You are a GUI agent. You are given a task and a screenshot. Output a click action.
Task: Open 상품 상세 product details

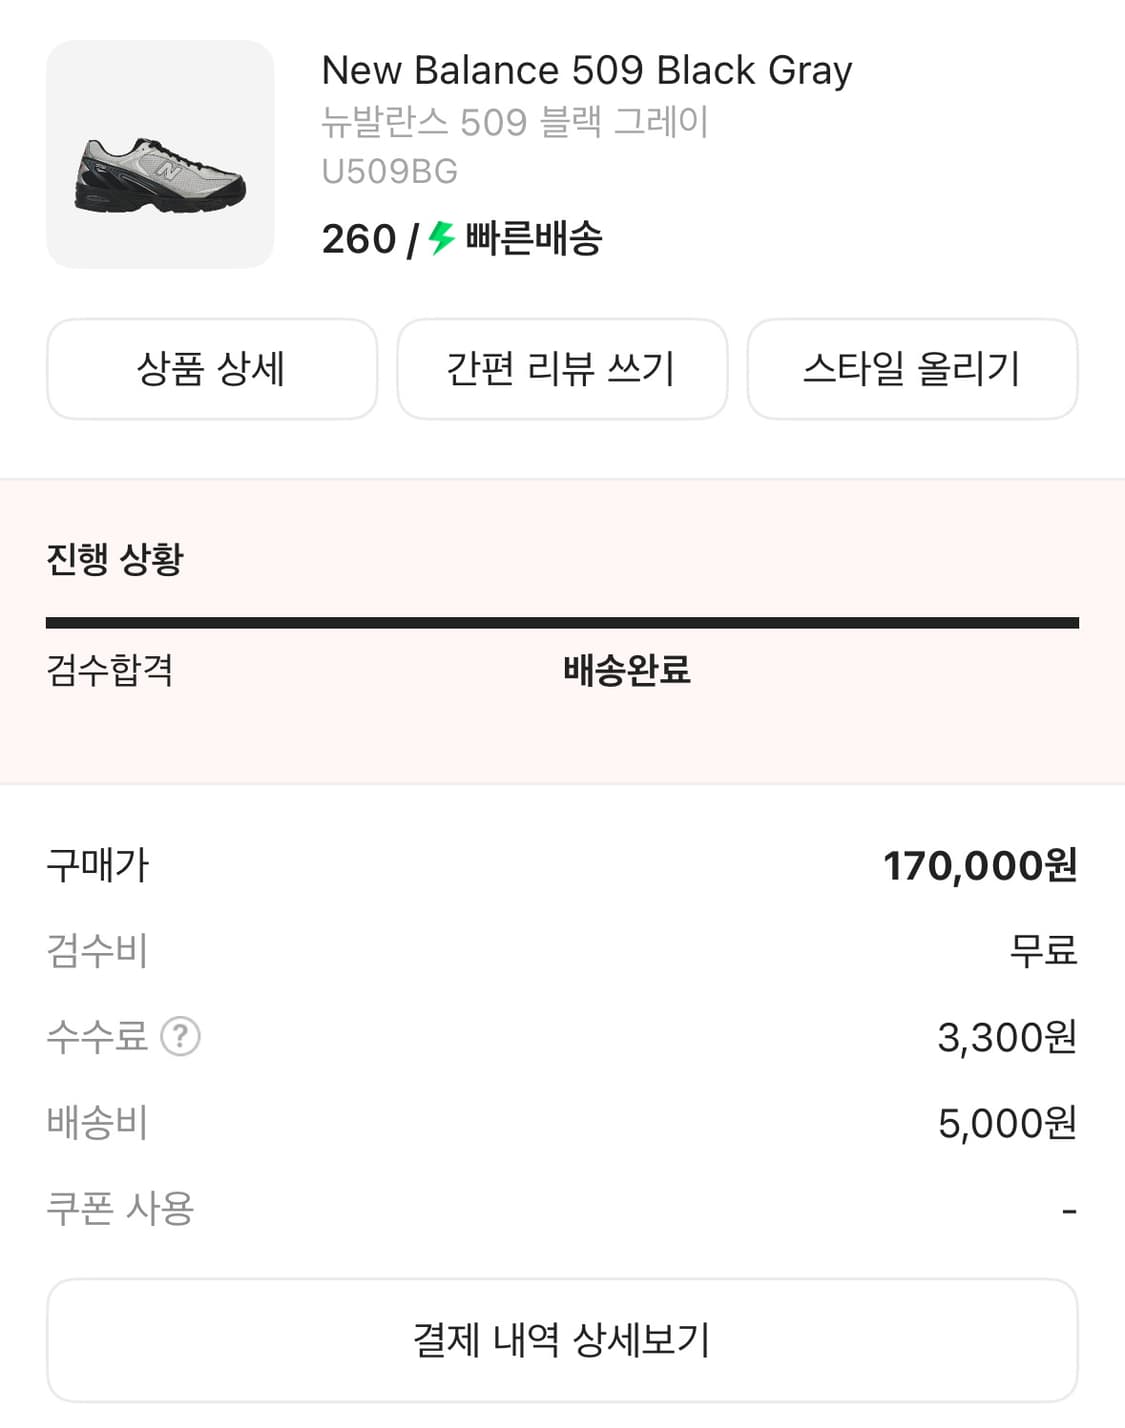pyautogui.click(x=212, y=369)
